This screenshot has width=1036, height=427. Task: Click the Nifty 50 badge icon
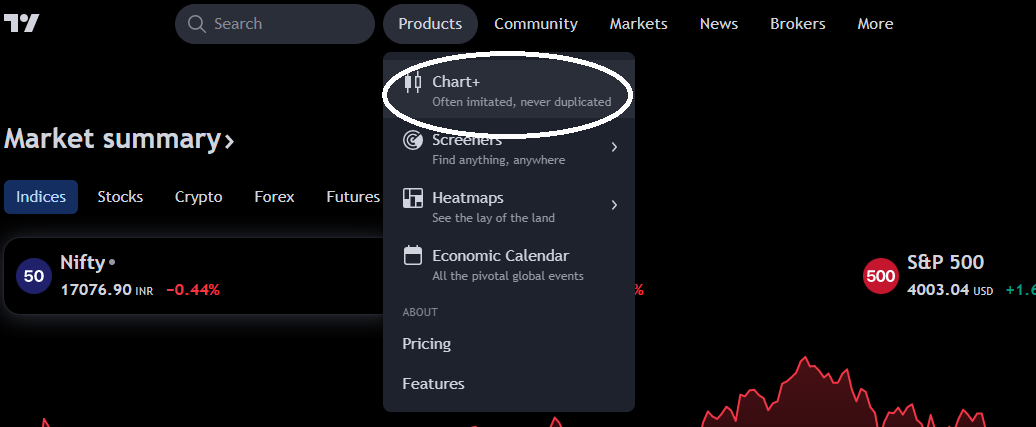point(34,276)
